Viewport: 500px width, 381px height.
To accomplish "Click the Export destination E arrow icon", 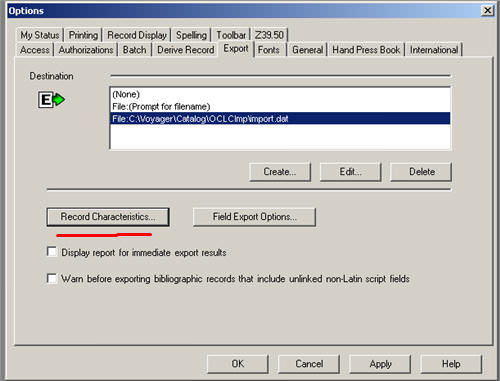I will click(x=51, y=100).
